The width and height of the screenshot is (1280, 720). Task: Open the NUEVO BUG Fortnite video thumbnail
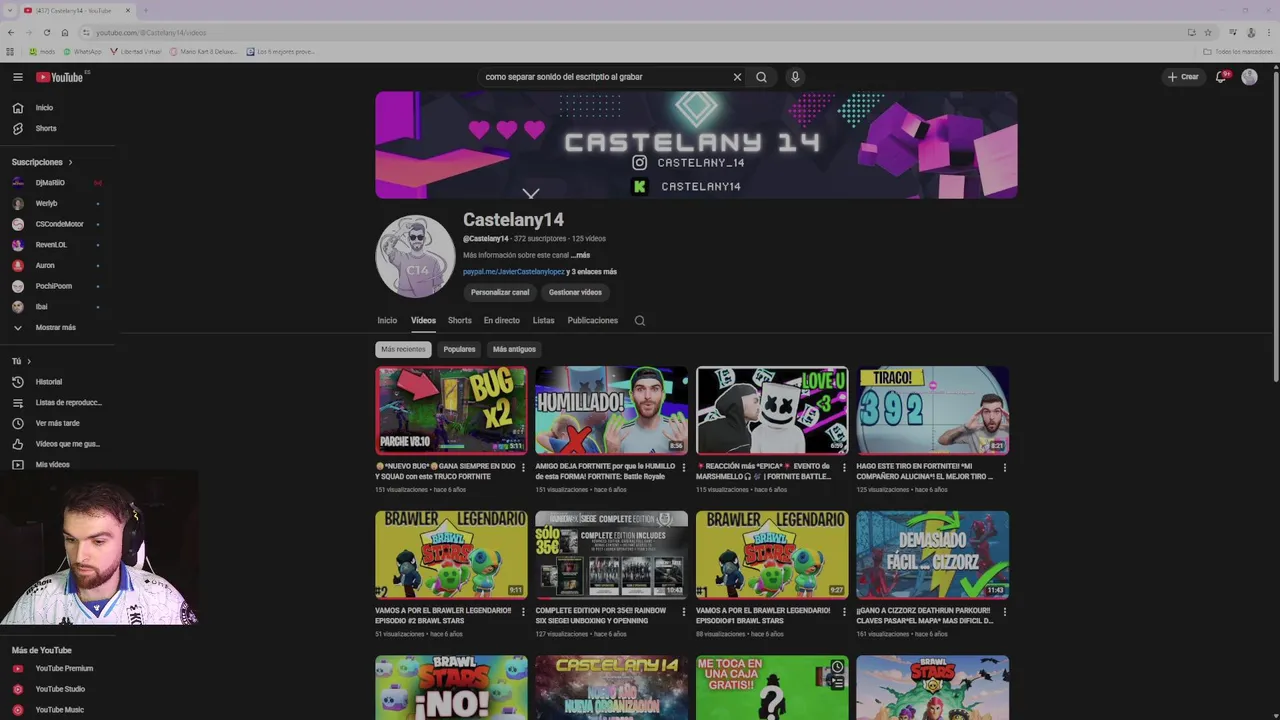(451, 410)
